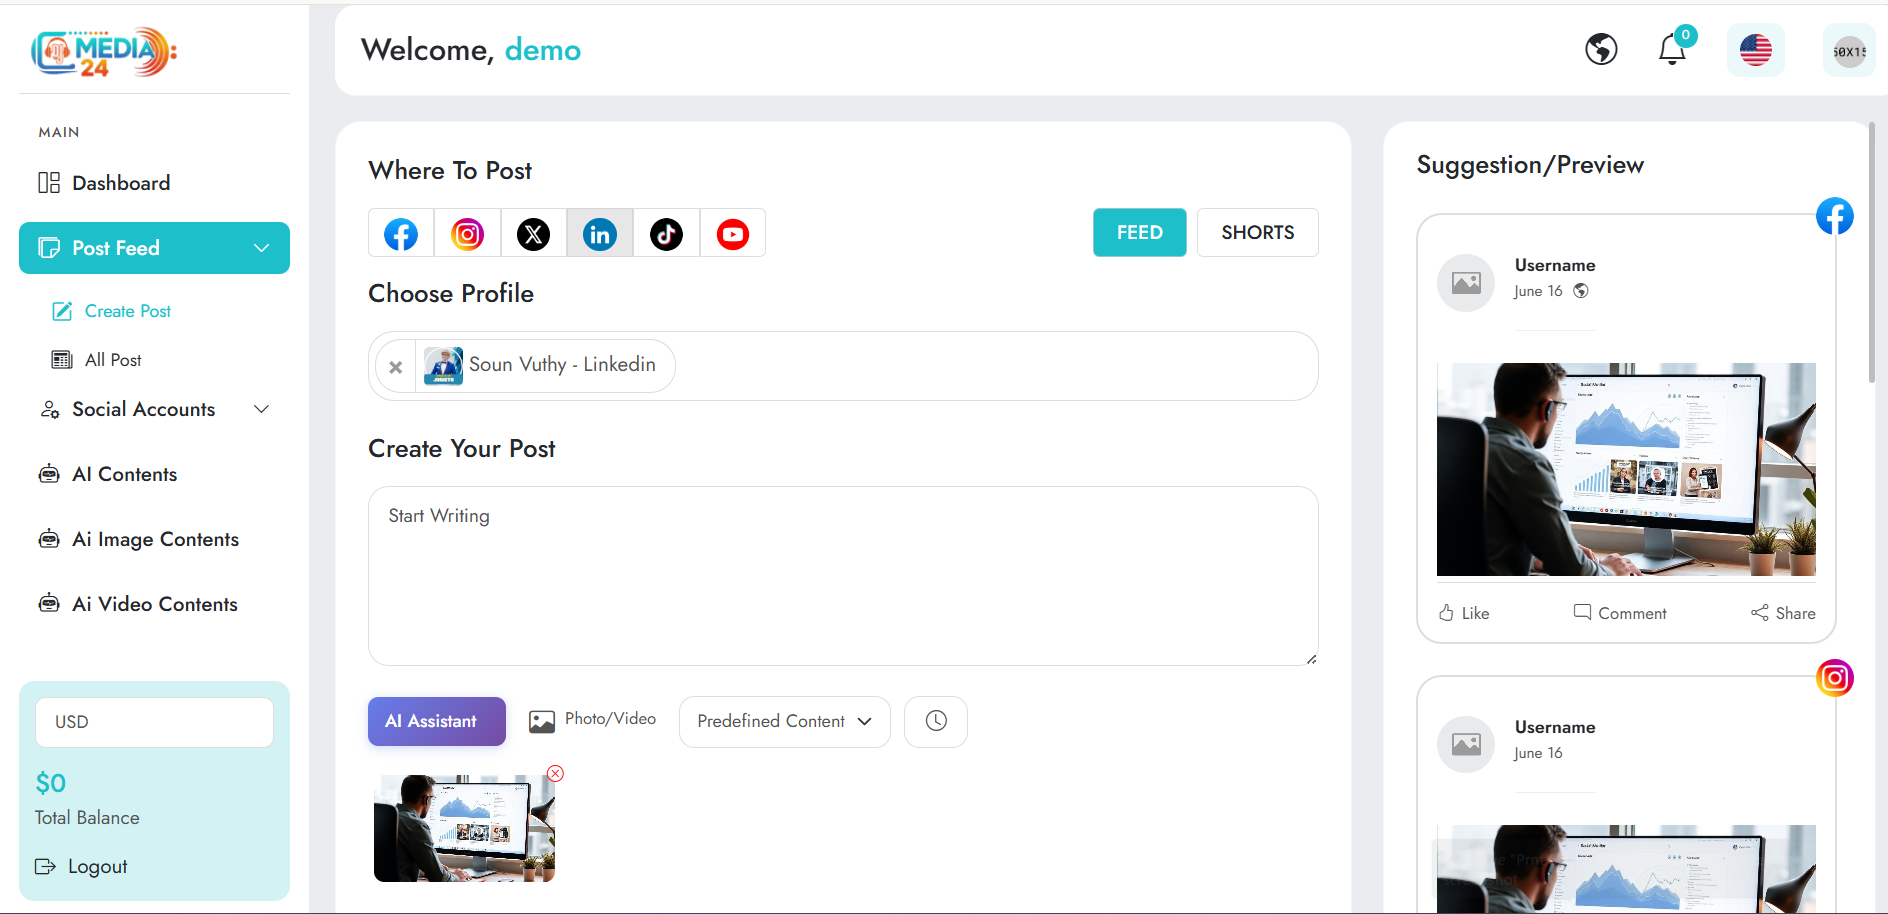
Task: Toggle the LinkedIn platform button
Action: point(600,234)
